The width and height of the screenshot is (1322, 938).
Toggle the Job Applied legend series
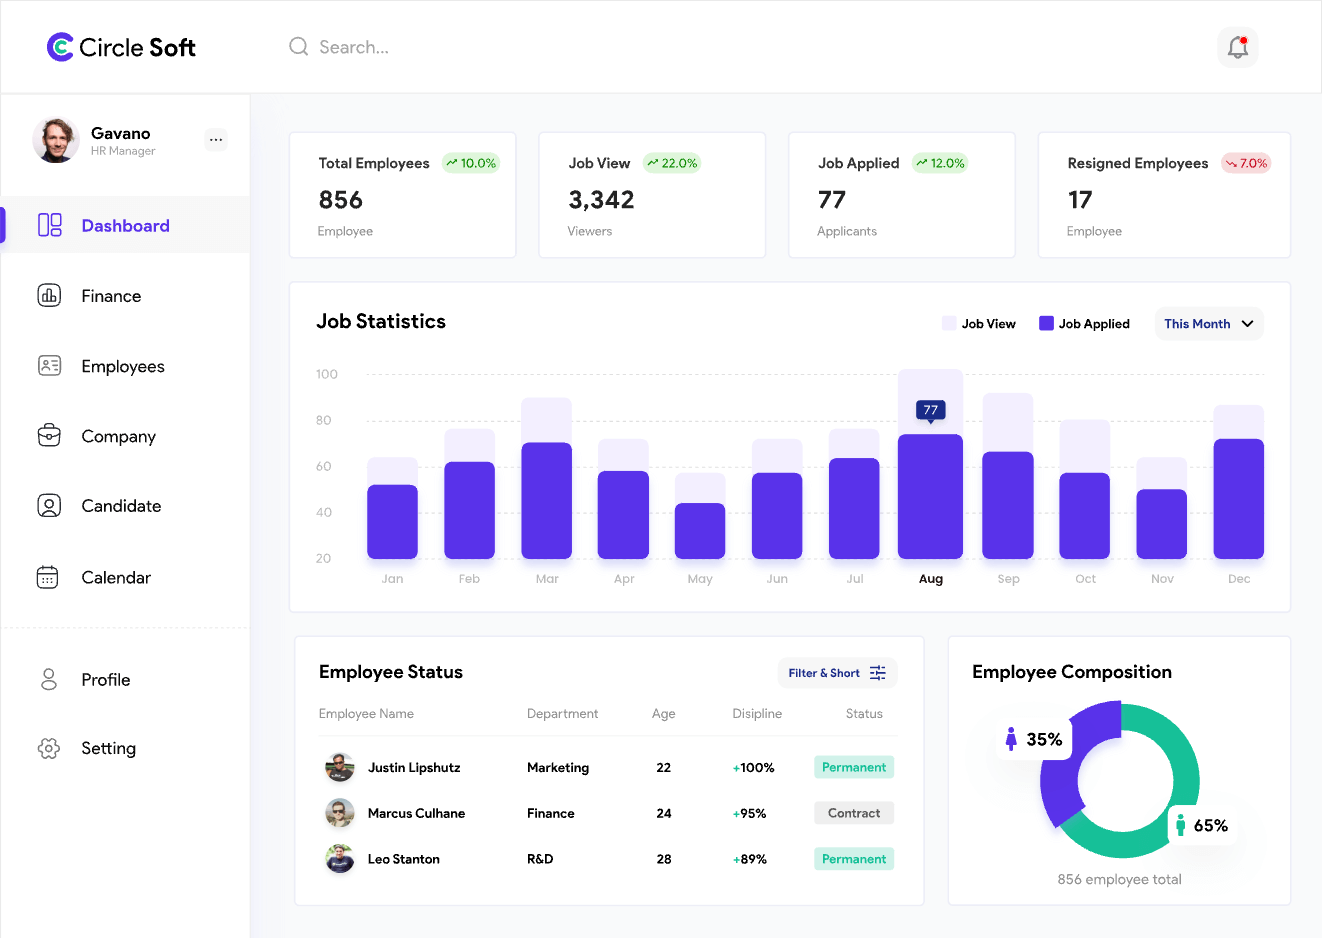click(1084, 324)
